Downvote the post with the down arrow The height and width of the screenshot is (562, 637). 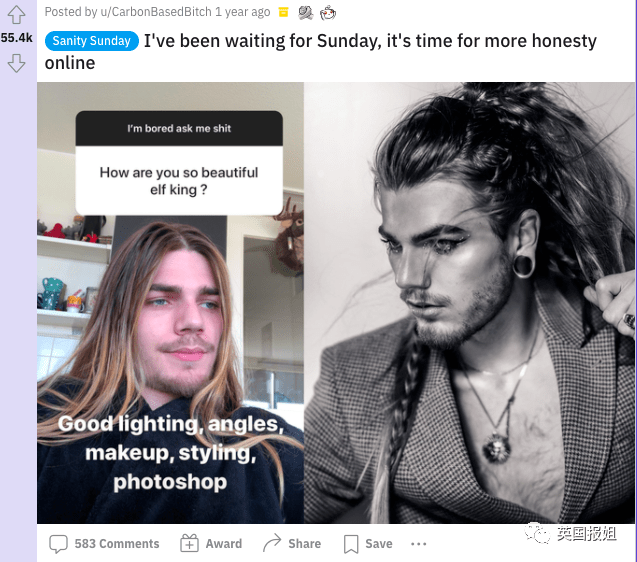coord(16,63)
